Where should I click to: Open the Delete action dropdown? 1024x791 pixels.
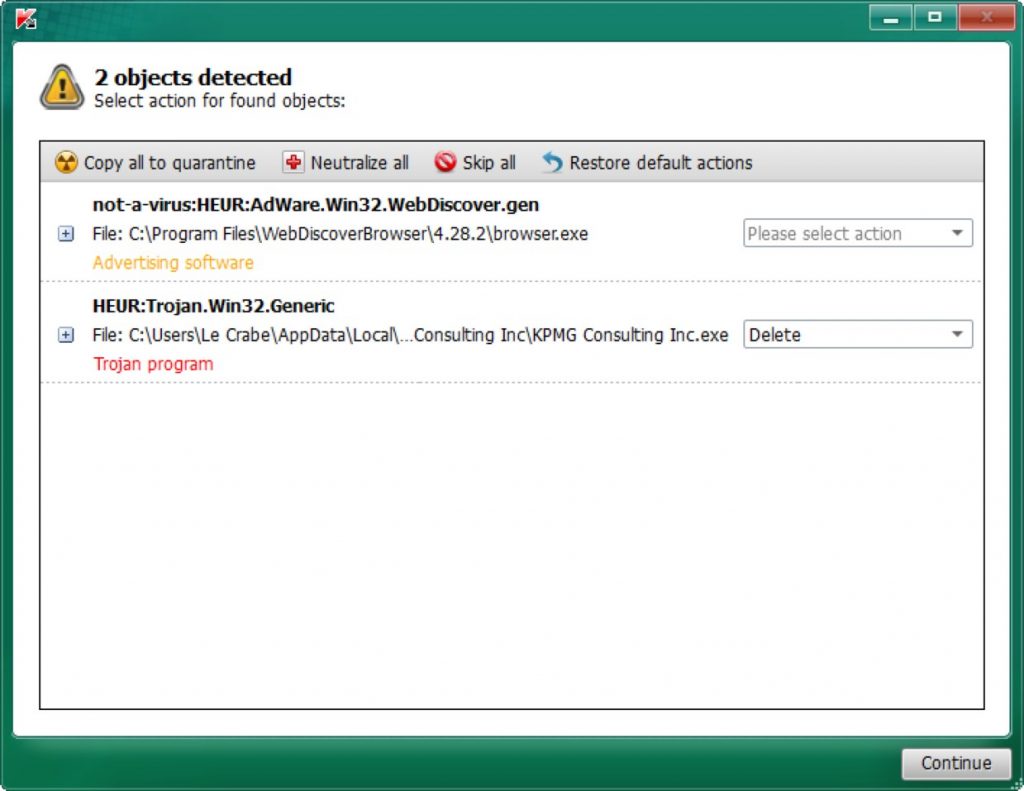pyautogui.click(x=857, y=334)
